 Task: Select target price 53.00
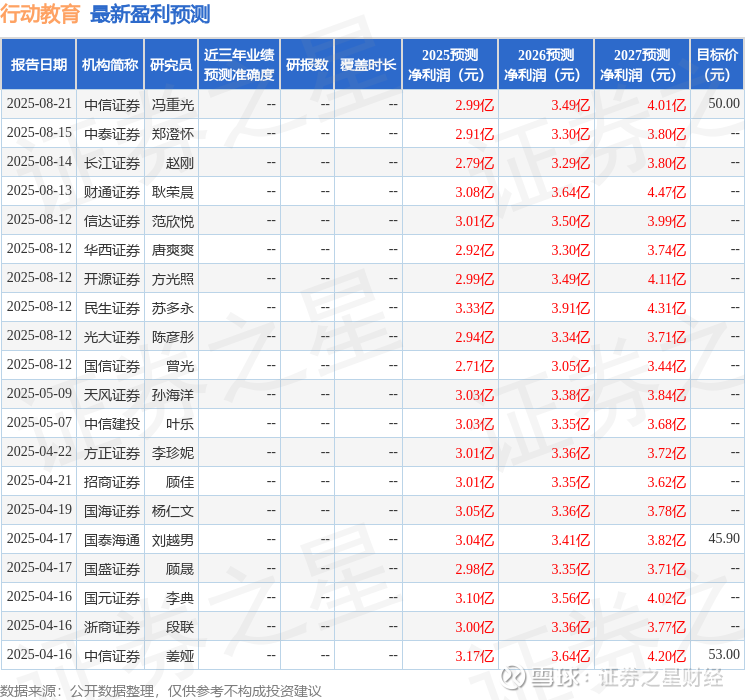(x=724, y=654)
